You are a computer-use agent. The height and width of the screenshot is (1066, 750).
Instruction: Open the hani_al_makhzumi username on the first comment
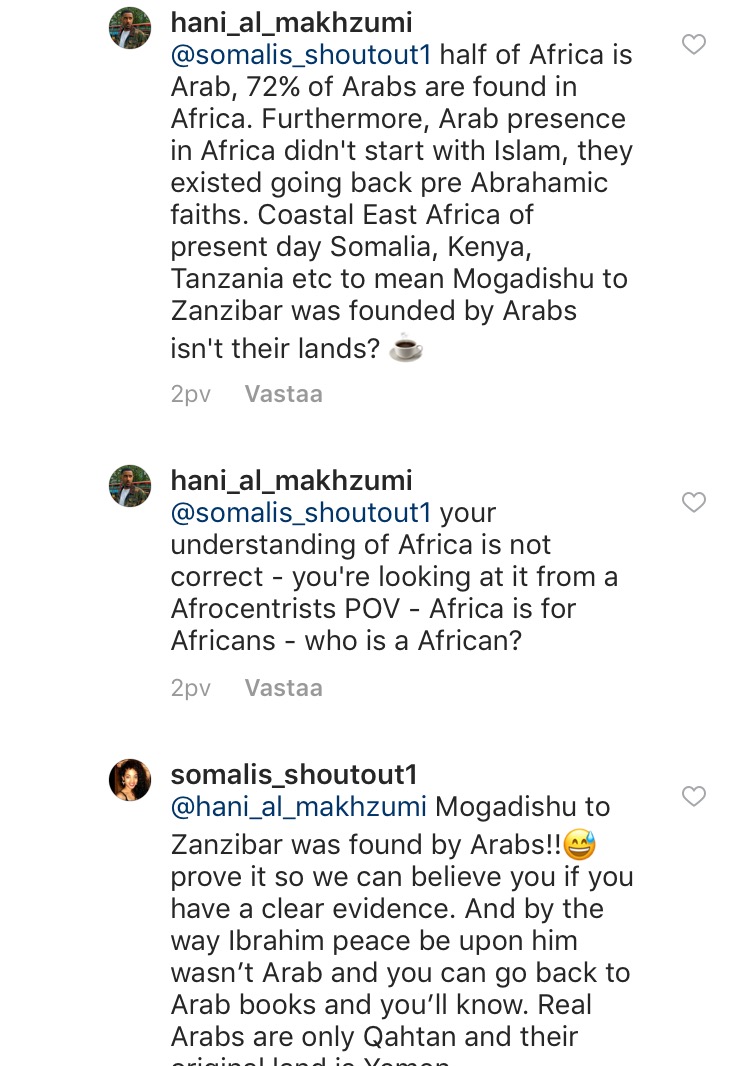291,22
